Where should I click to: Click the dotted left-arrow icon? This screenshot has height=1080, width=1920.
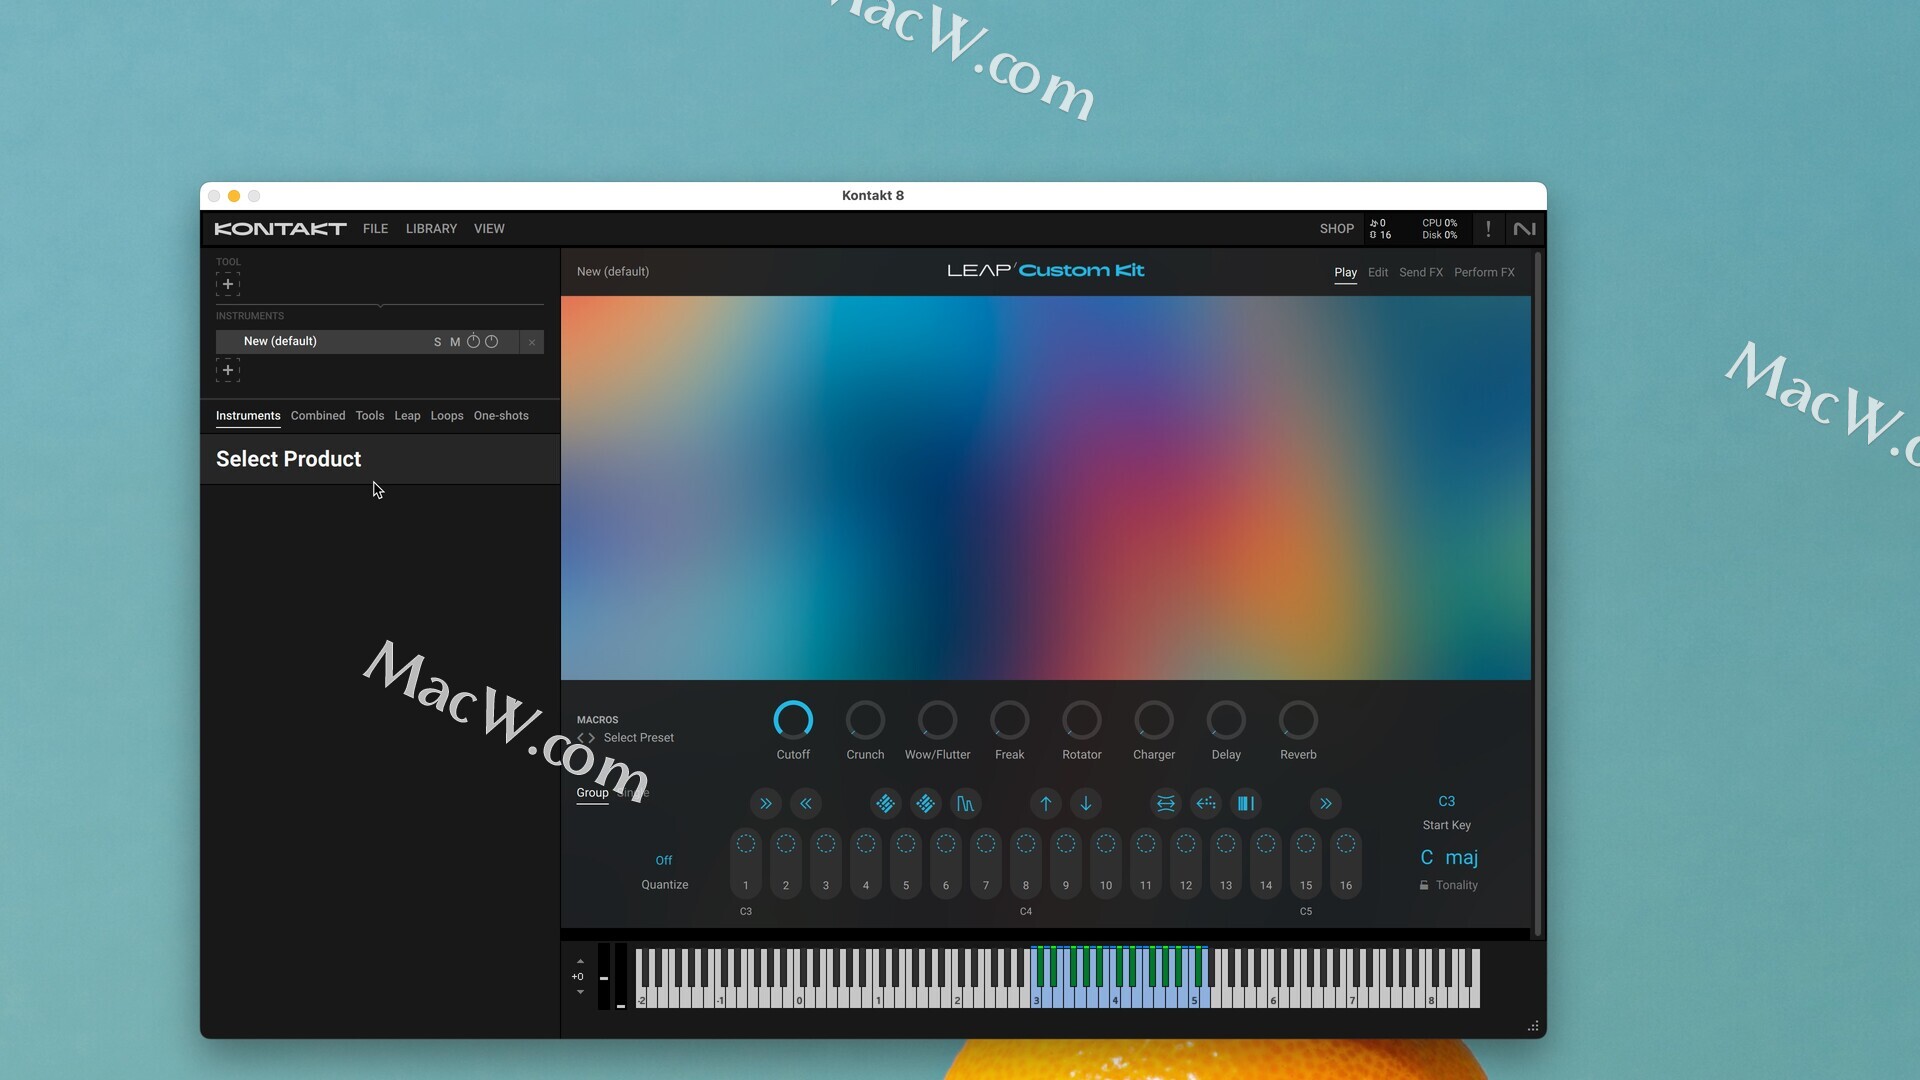click(x=1206, y=804)
